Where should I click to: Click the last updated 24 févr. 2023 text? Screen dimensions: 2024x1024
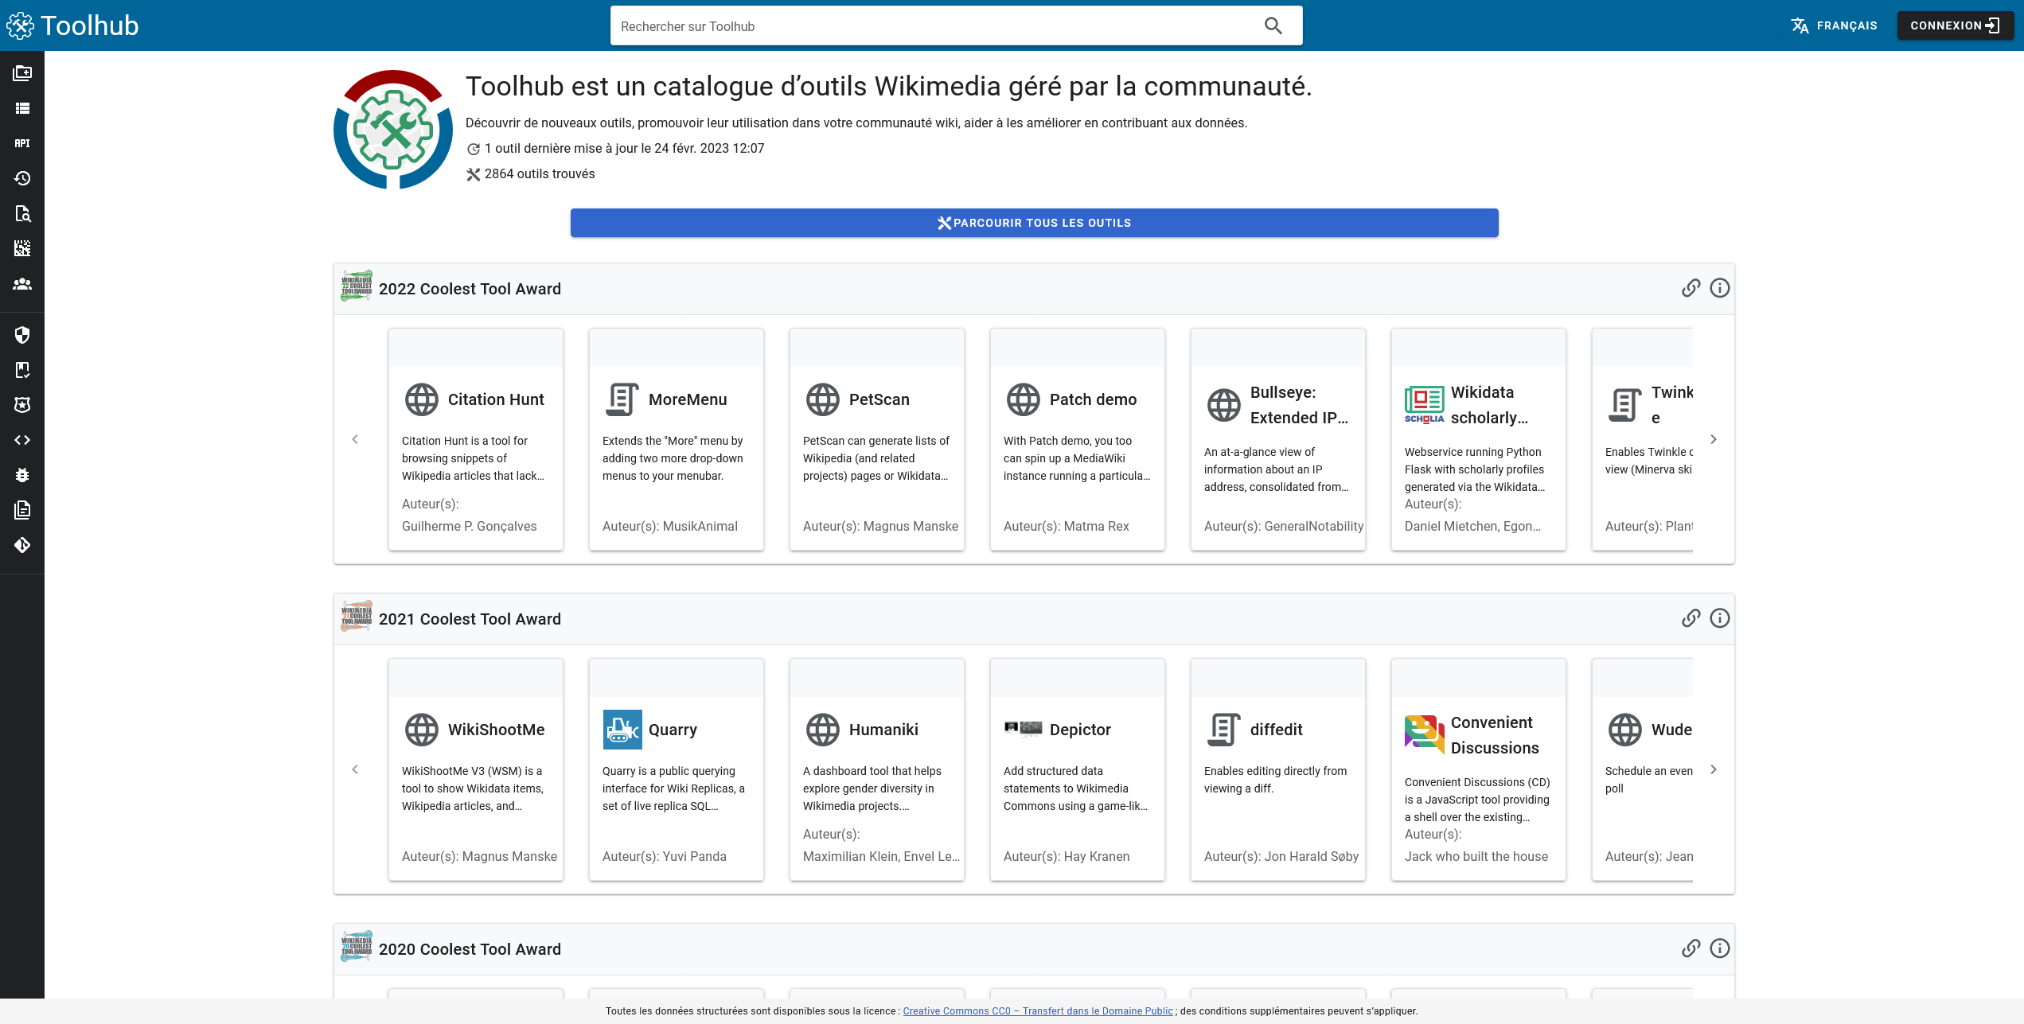pos(625,149)
